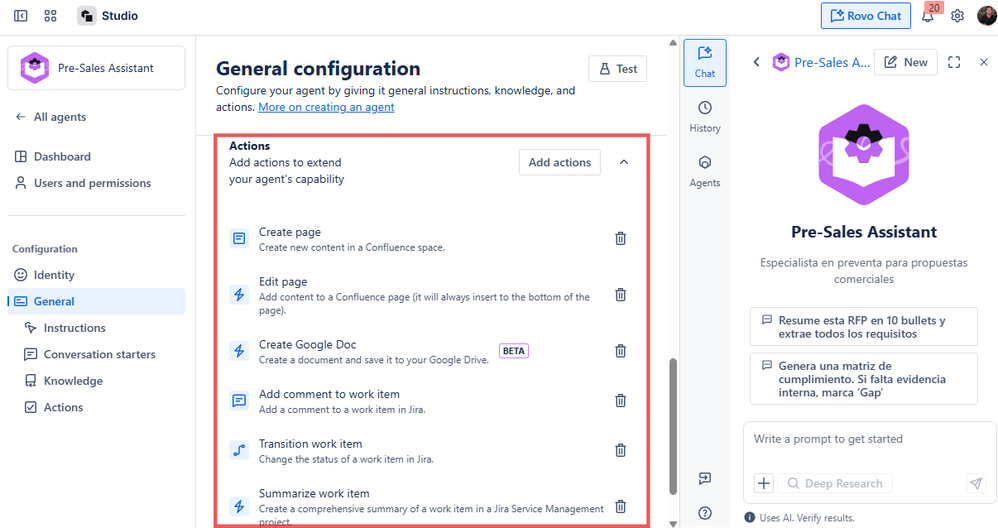Click the vertical scrollbar thumb
The width and height of the screenshot is (998, 528).
point(673,426)
